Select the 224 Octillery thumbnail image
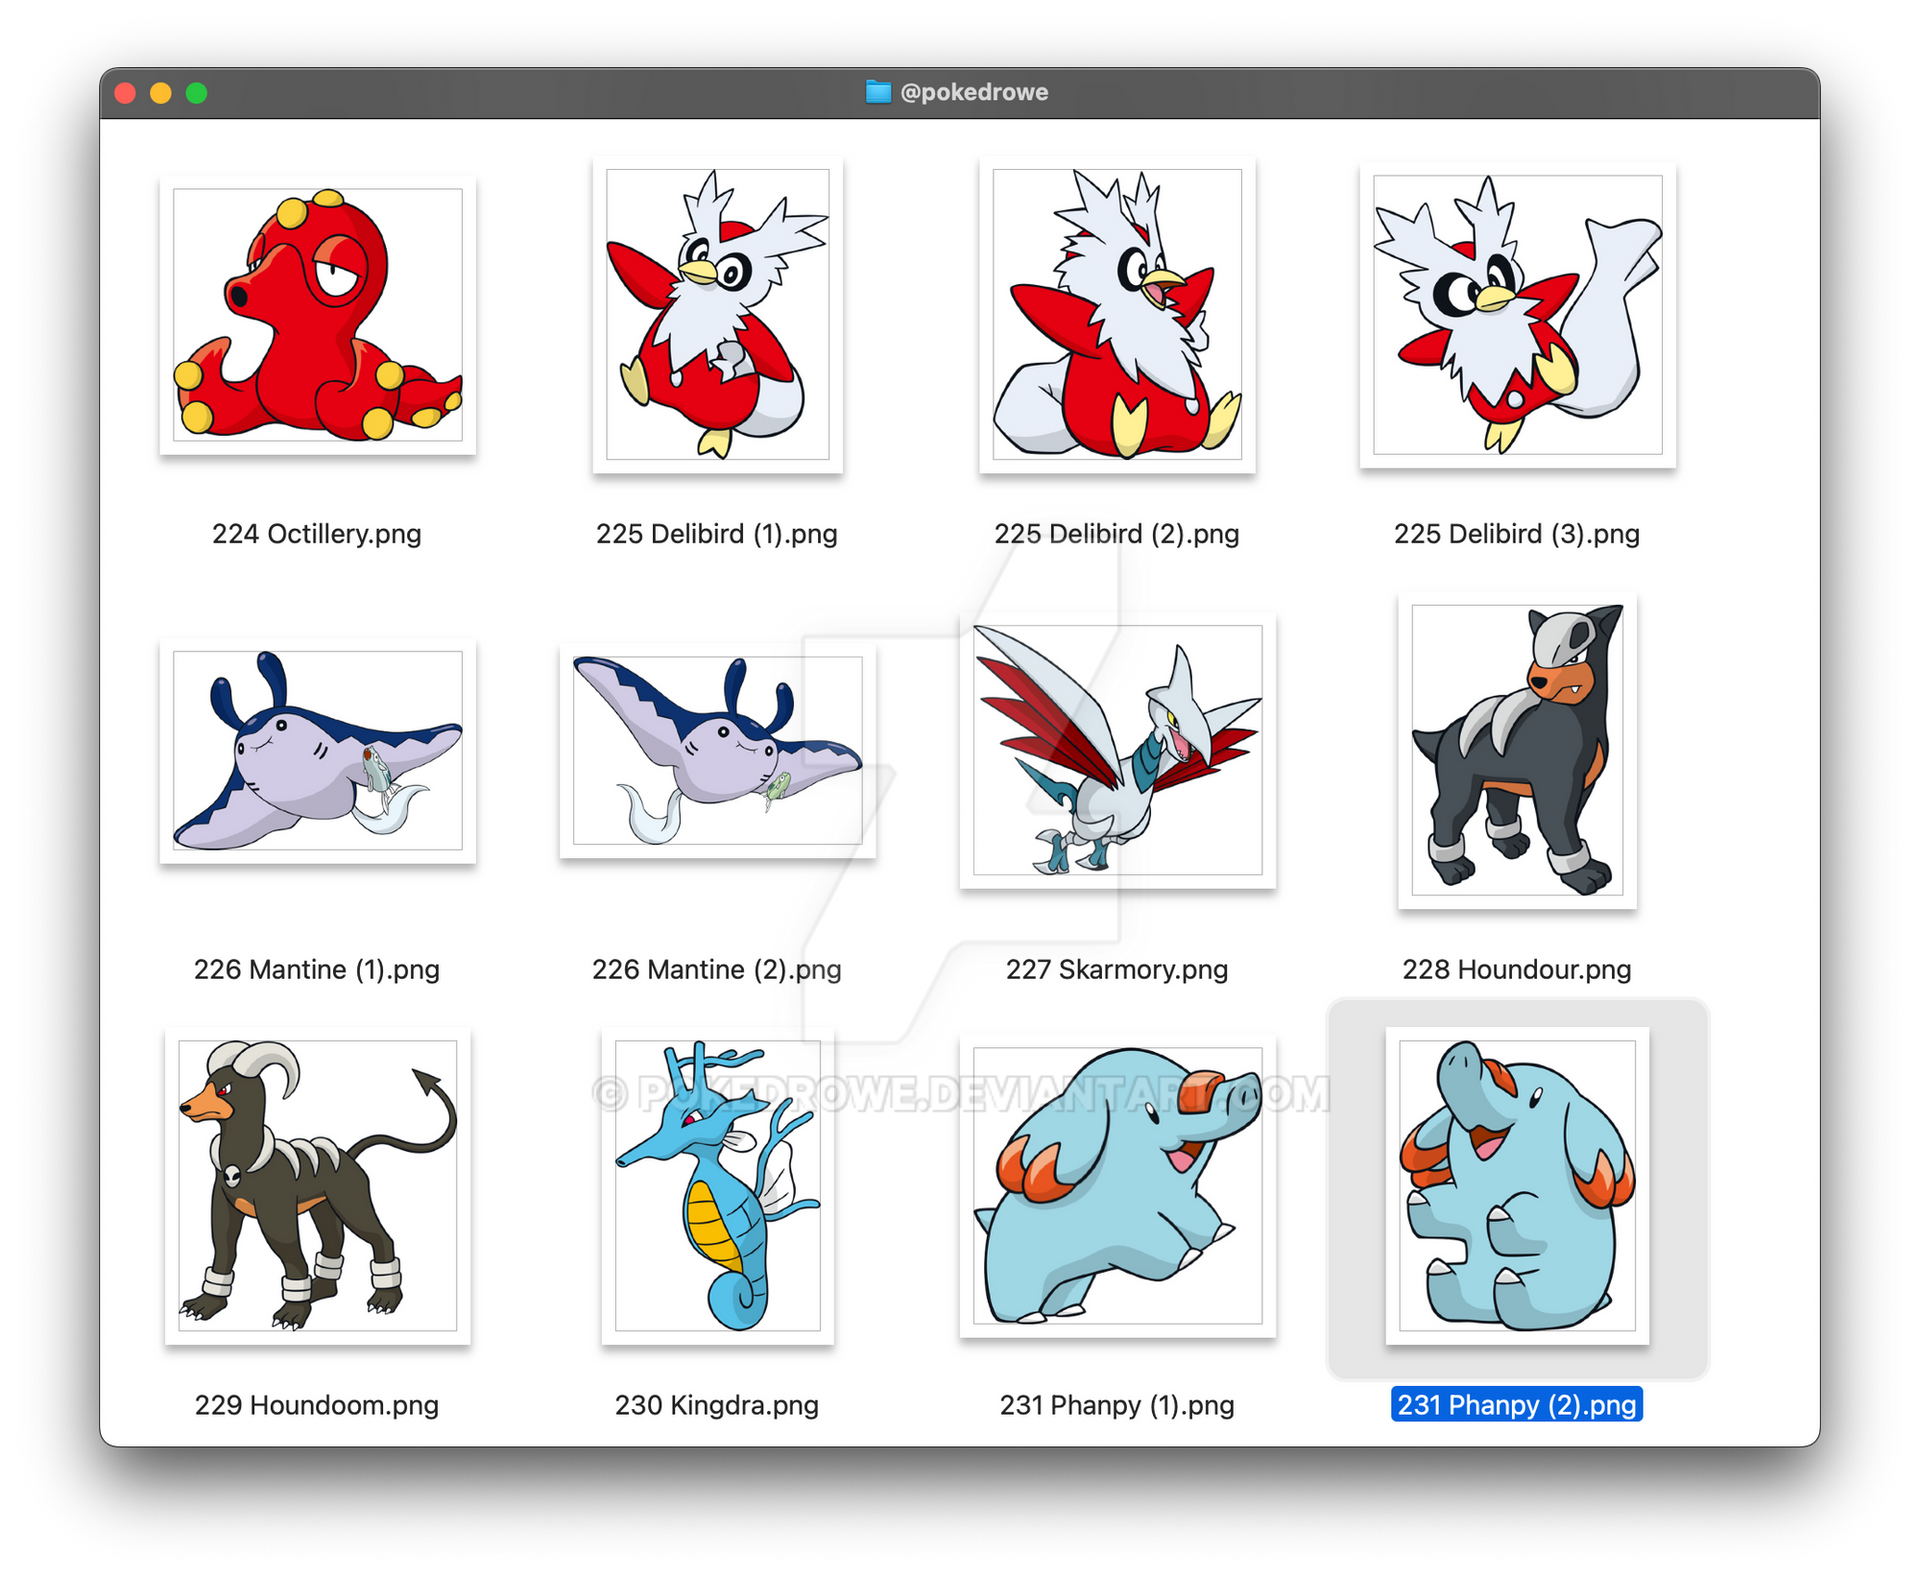This screenshot has height=1578, width=1920. 317,315
